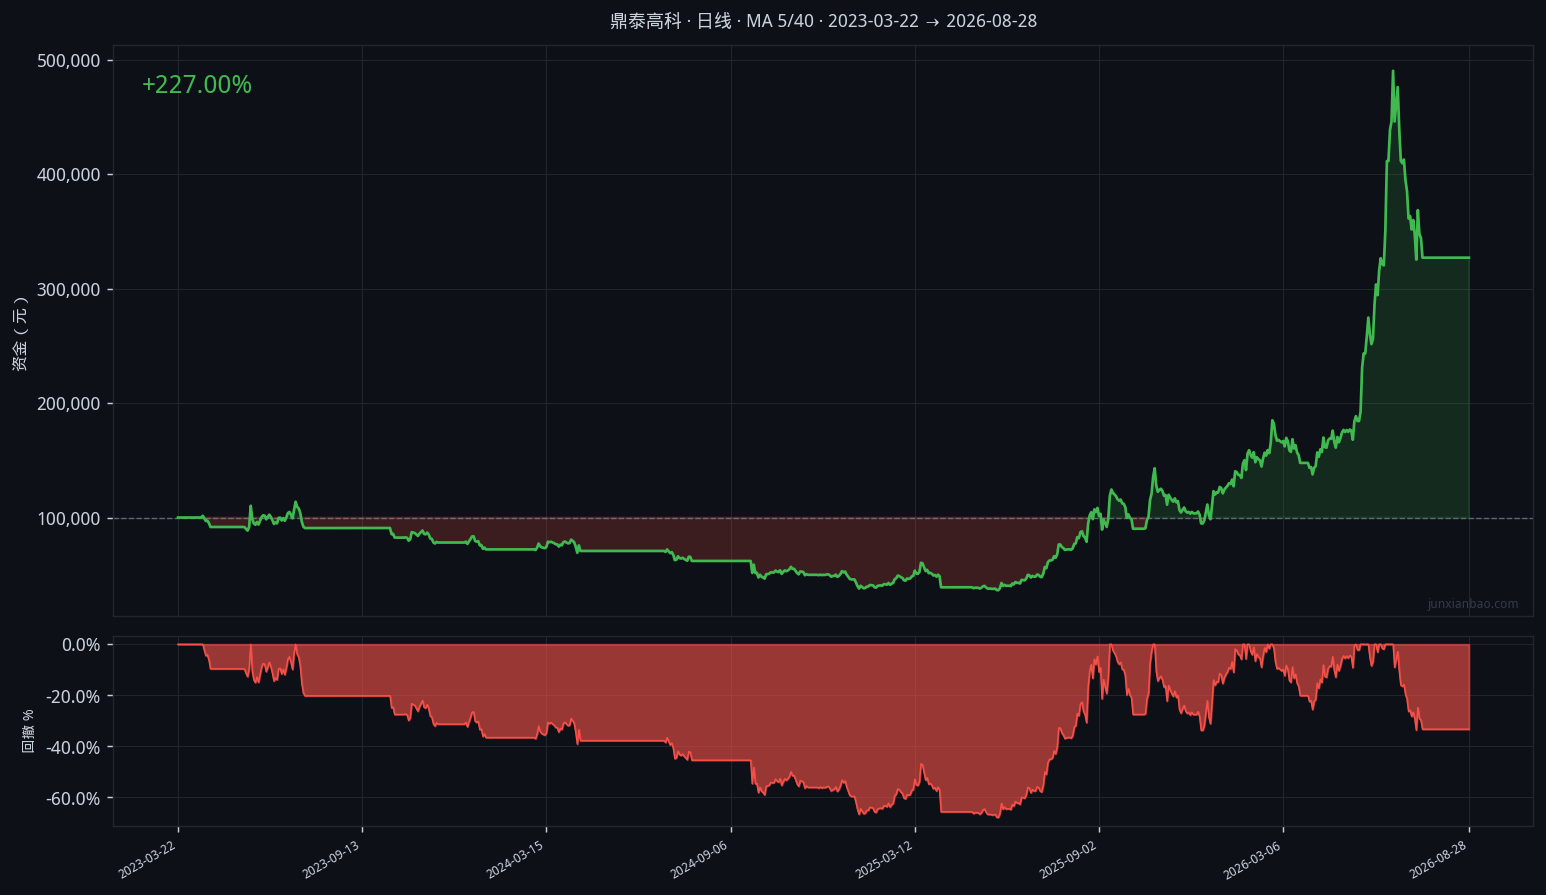Image resolution: width=1546 pixels, height=895 pixels.
Task: Click the 资金（元）axis title
Action: (20, 334)
